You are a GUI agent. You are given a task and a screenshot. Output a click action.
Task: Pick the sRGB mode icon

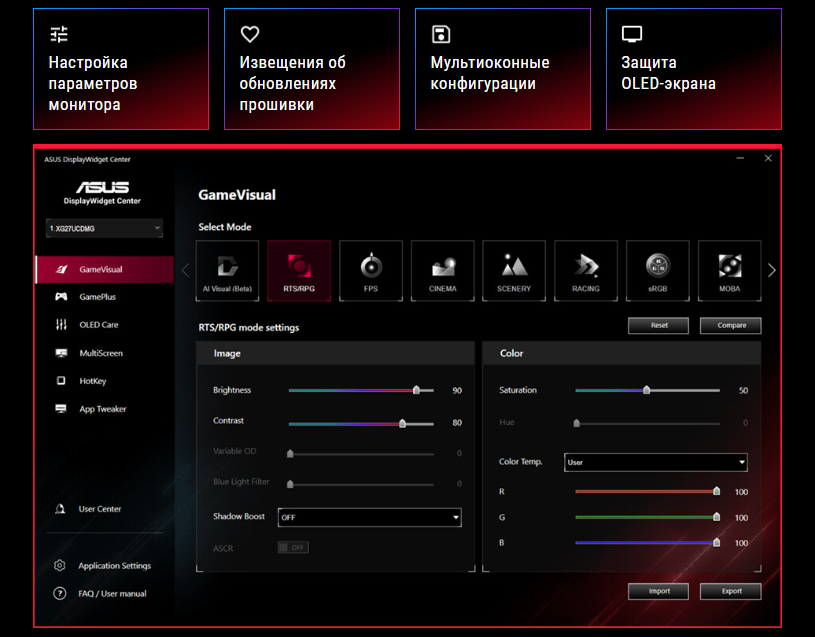pyautogui.click(x=658, y=270)
